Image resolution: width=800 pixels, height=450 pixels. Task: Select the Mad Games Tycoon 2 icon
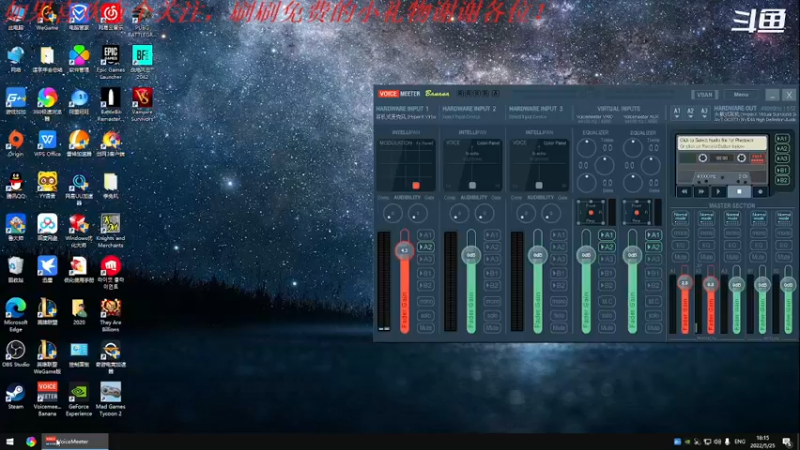tap(110, 400)
